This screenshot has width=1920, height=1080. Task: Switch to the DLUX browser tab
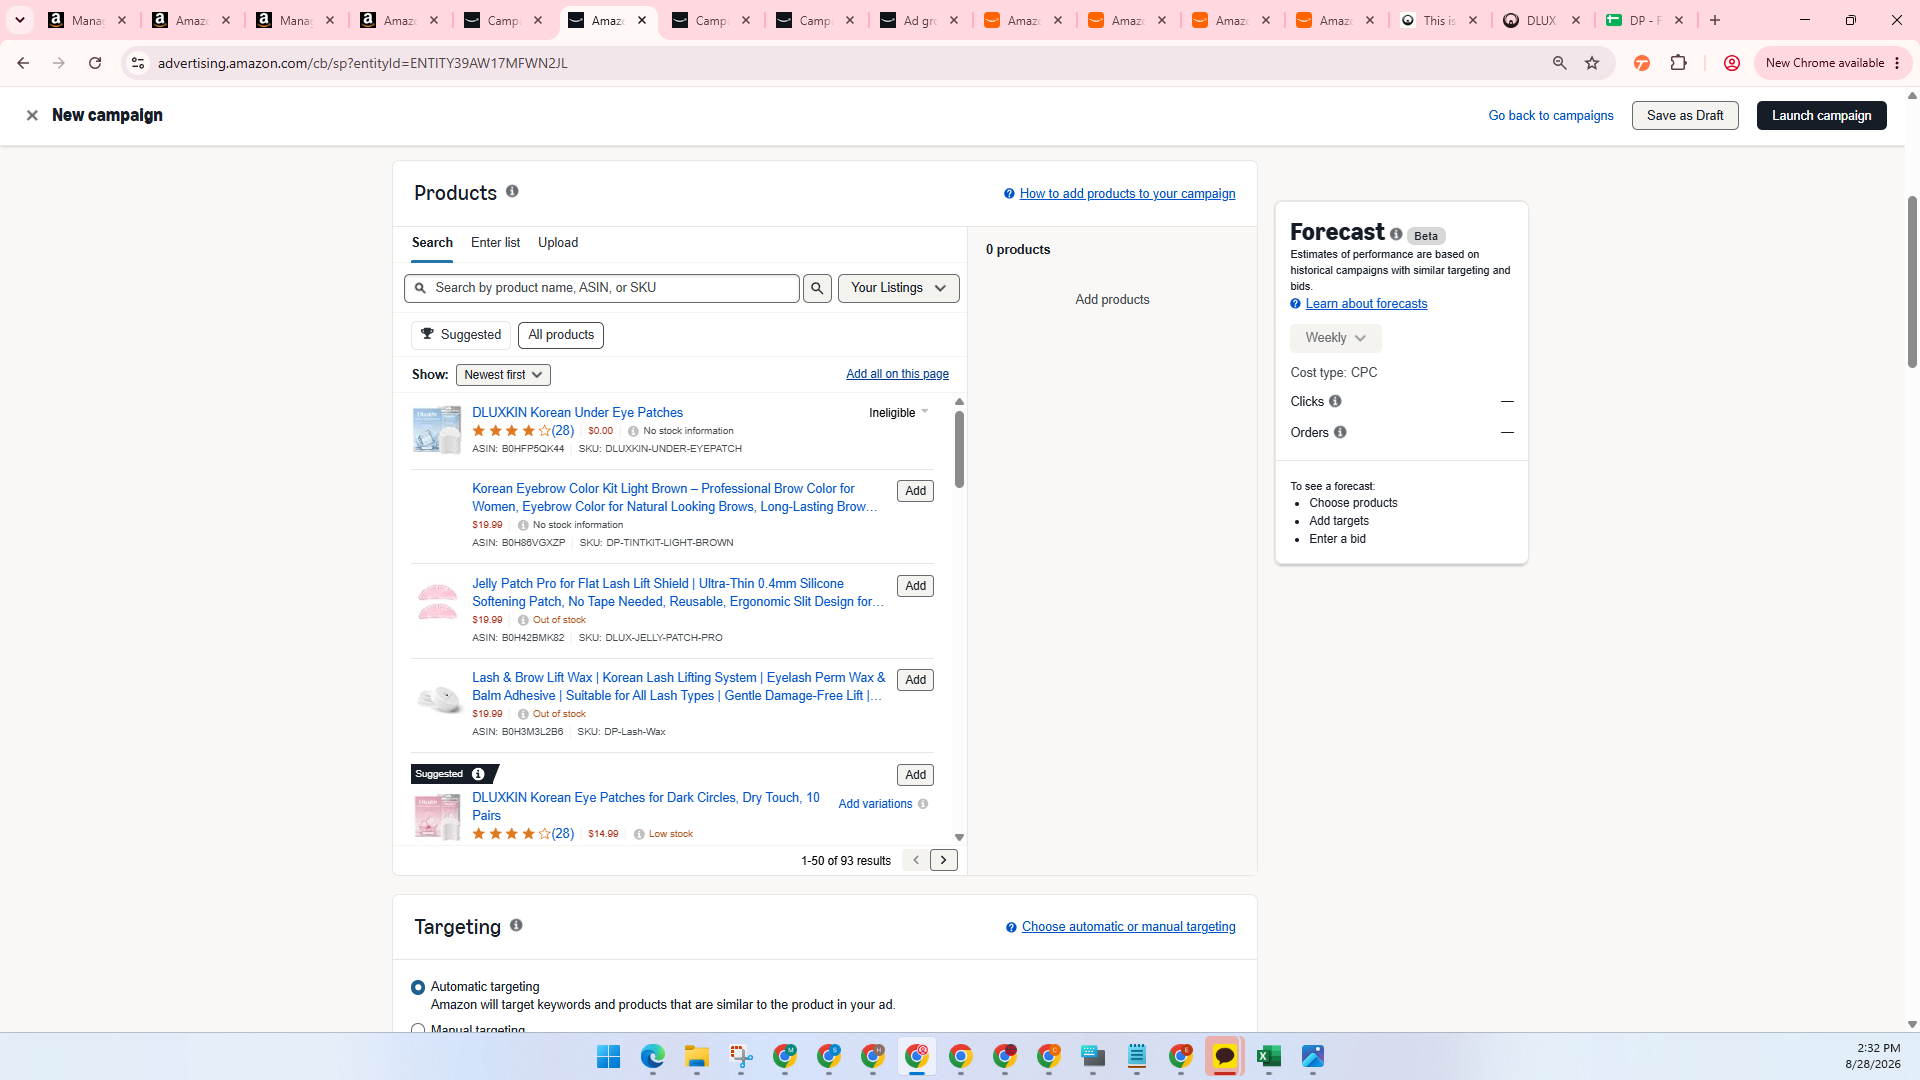point(1543,20)
